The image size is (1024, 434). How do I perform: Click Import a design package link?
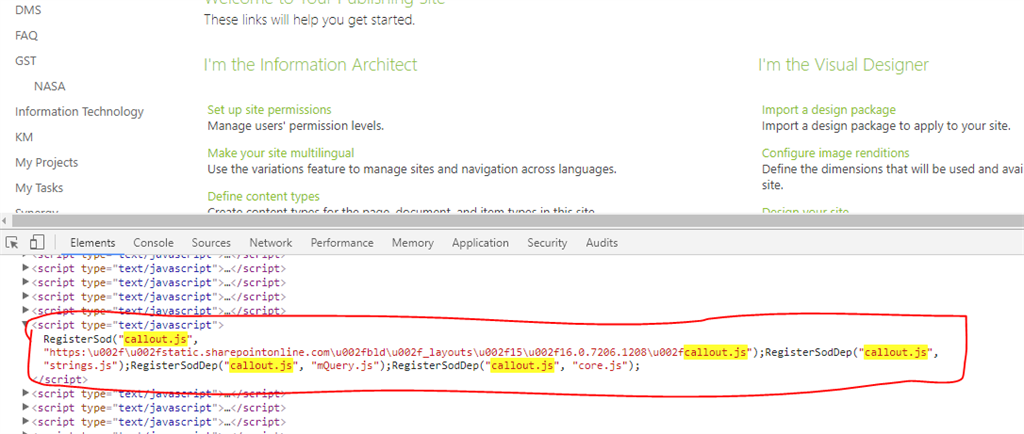tap(829, 110)
